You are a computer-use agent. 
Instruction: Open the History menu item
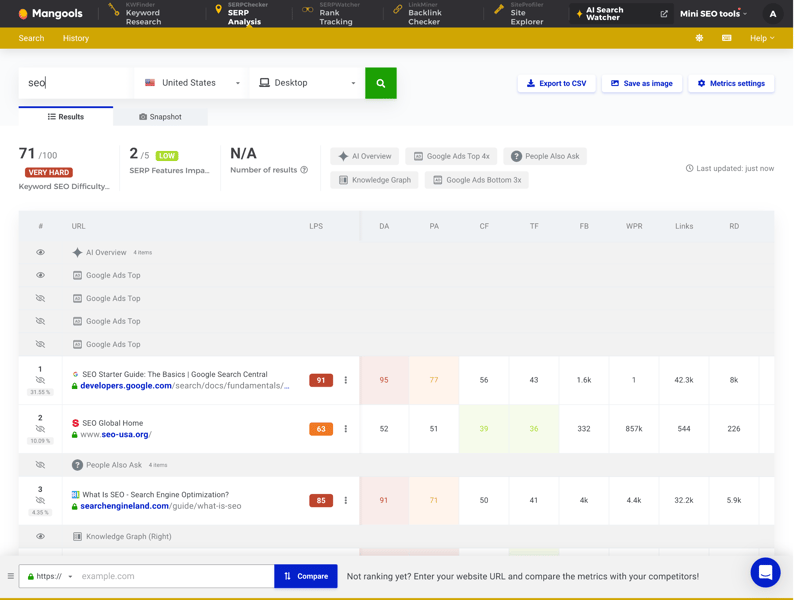[x=76, y=38]
